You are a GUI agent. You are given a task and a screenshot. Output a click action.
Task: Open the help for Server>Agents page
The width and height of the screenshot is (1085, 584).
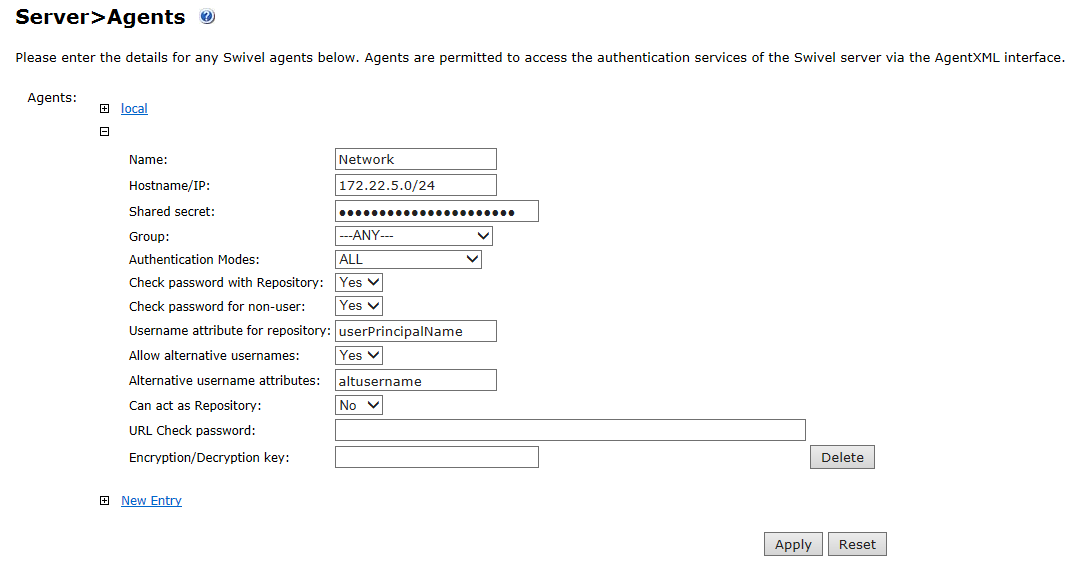click(206, 16)
